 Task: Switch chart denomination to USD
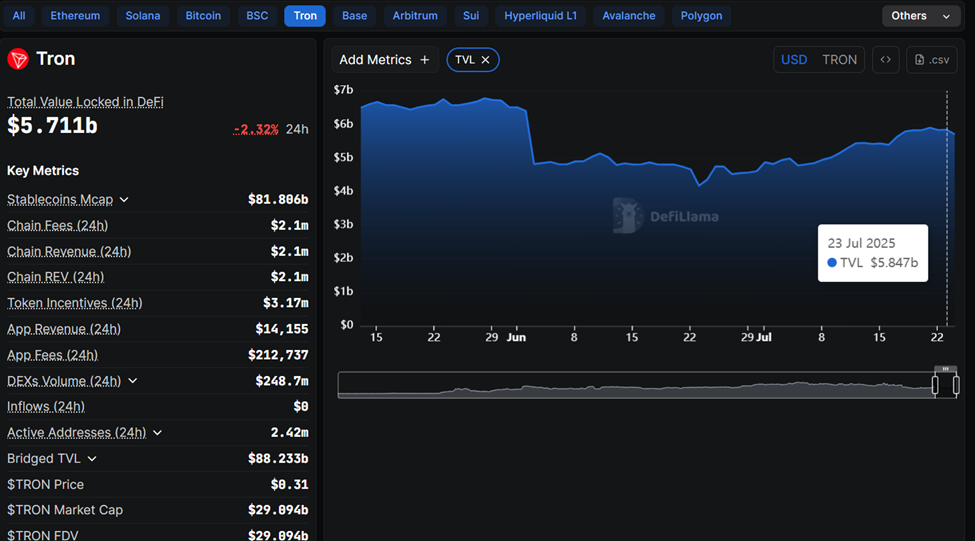point(794,60)
